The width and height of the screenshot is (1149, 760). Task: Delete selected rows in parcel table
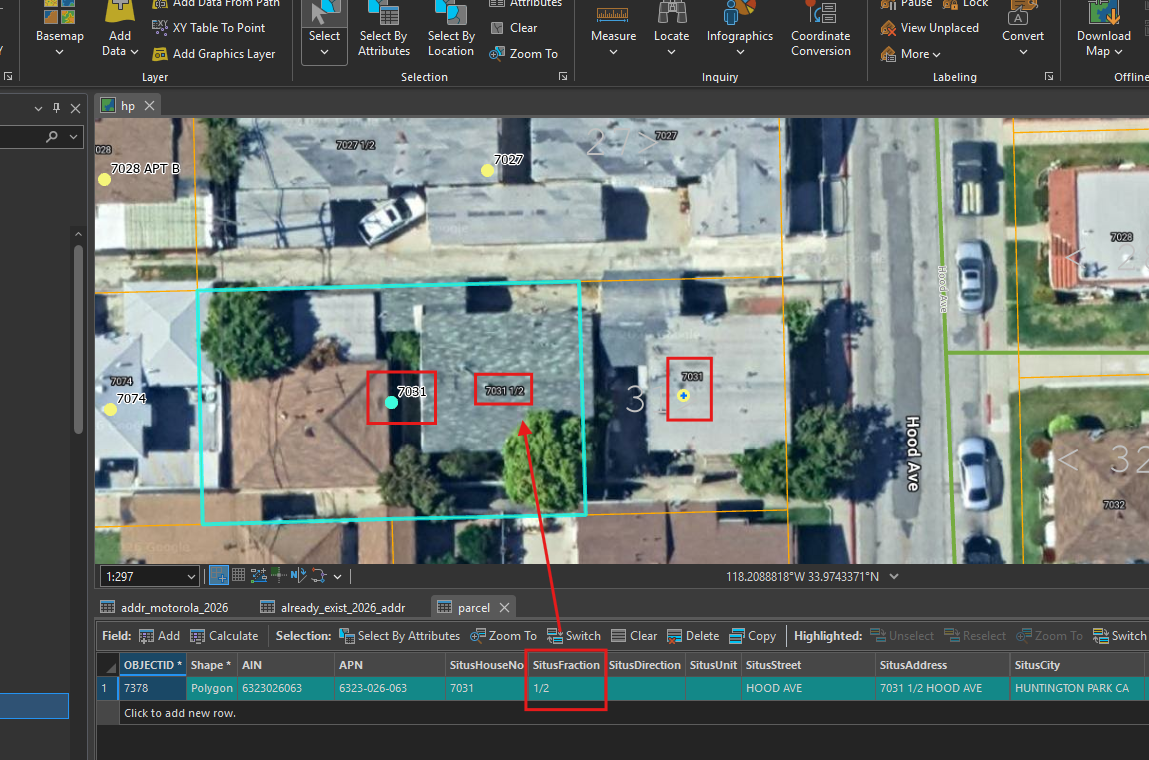693,636
